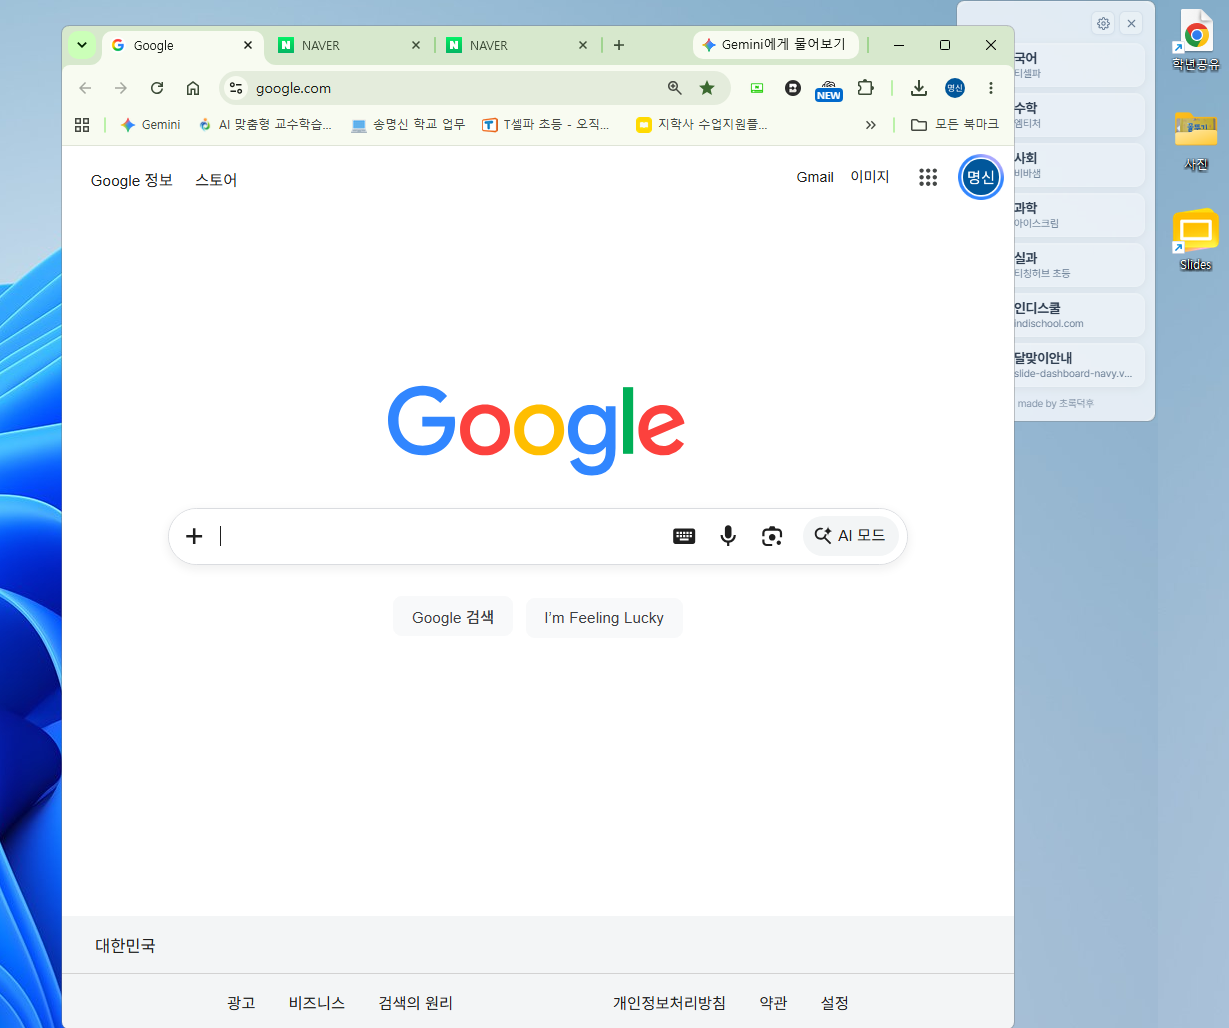Viewport: 1229px width, 1028px height.
Task: Open settings gear in side widget
Action: pos(1103,23)
